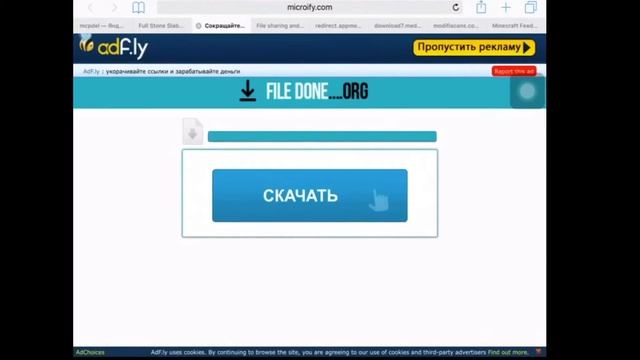Open the download7.med tab
640x360 pixels.
pyautogui.click(x=398, y=26)
